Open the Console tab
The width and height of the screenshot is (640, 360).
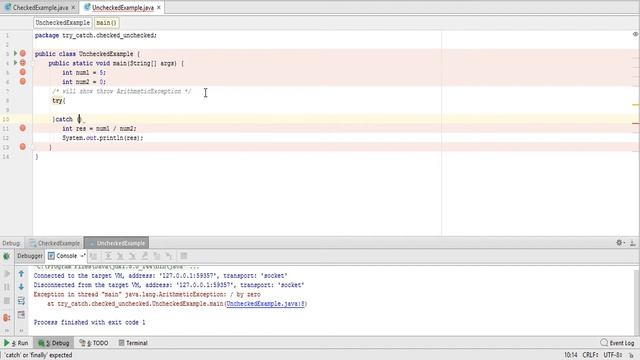pyautogui.click(x=67, y=256)
